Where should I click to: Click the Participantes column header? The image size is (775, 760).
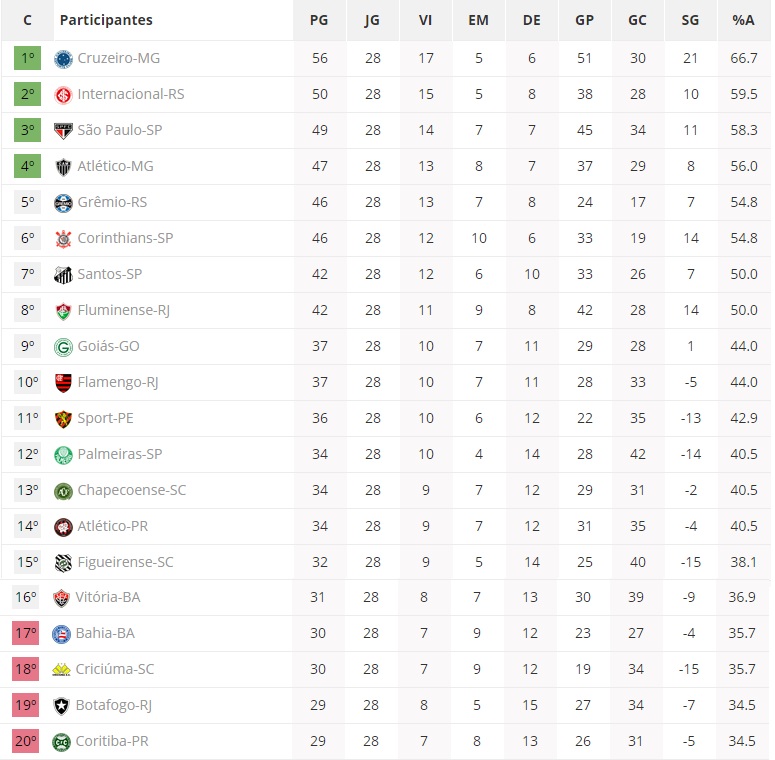click(106, 20)
